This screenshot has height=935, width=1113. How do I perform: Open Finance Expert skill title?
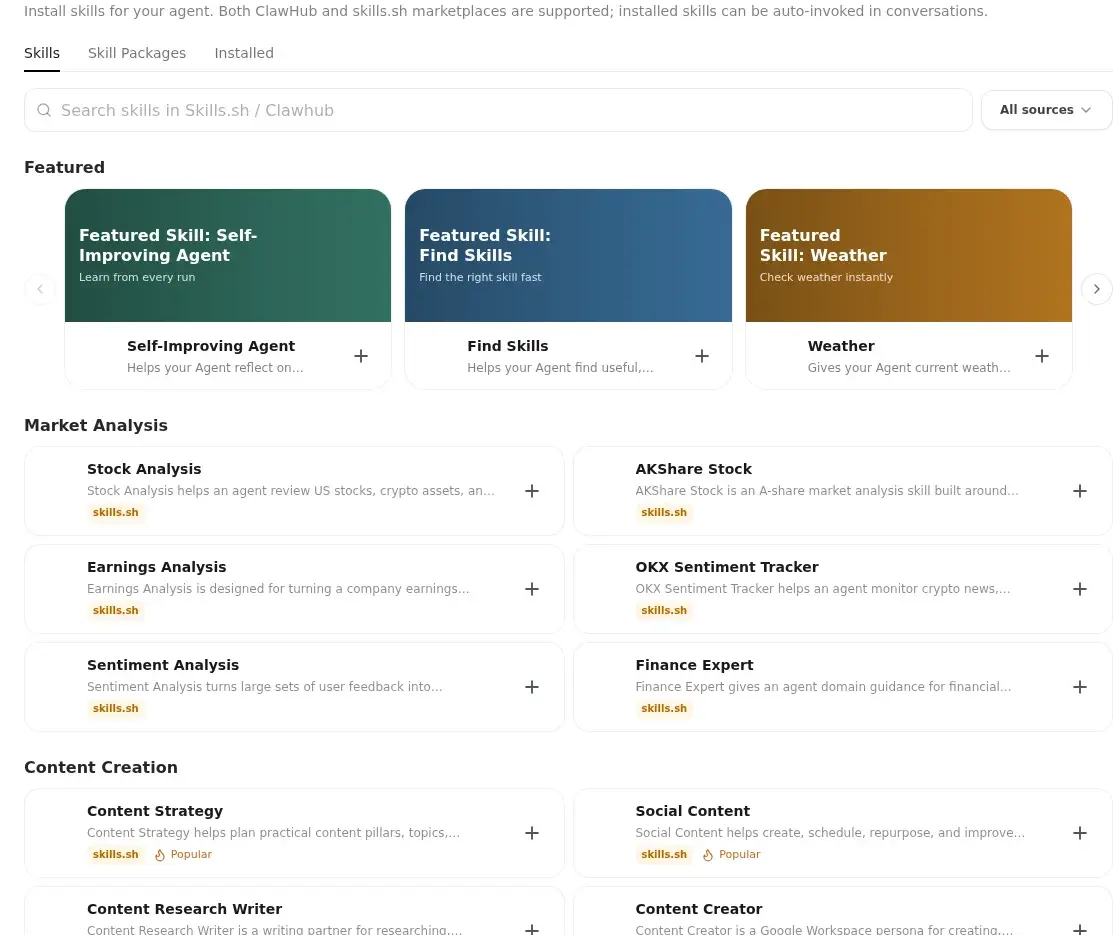[694, 665]
